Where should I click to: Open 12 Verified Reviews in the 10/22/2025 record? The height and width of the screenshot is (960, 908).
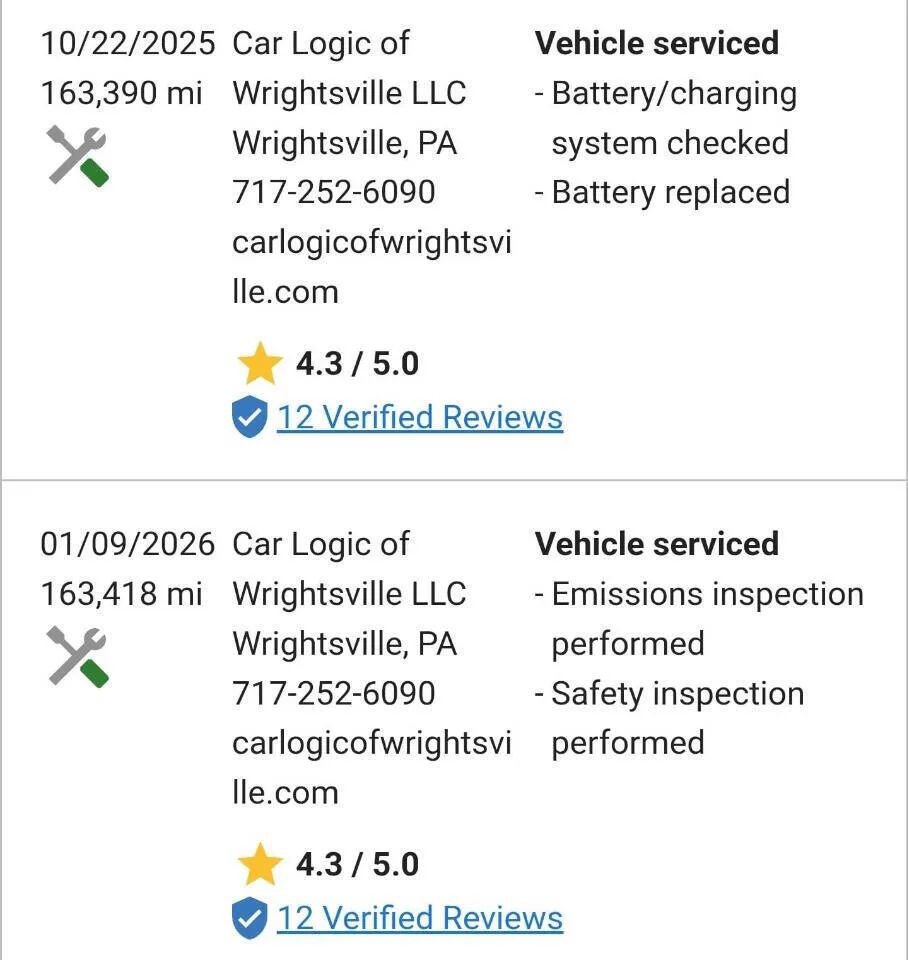click(x=420, y=418)
